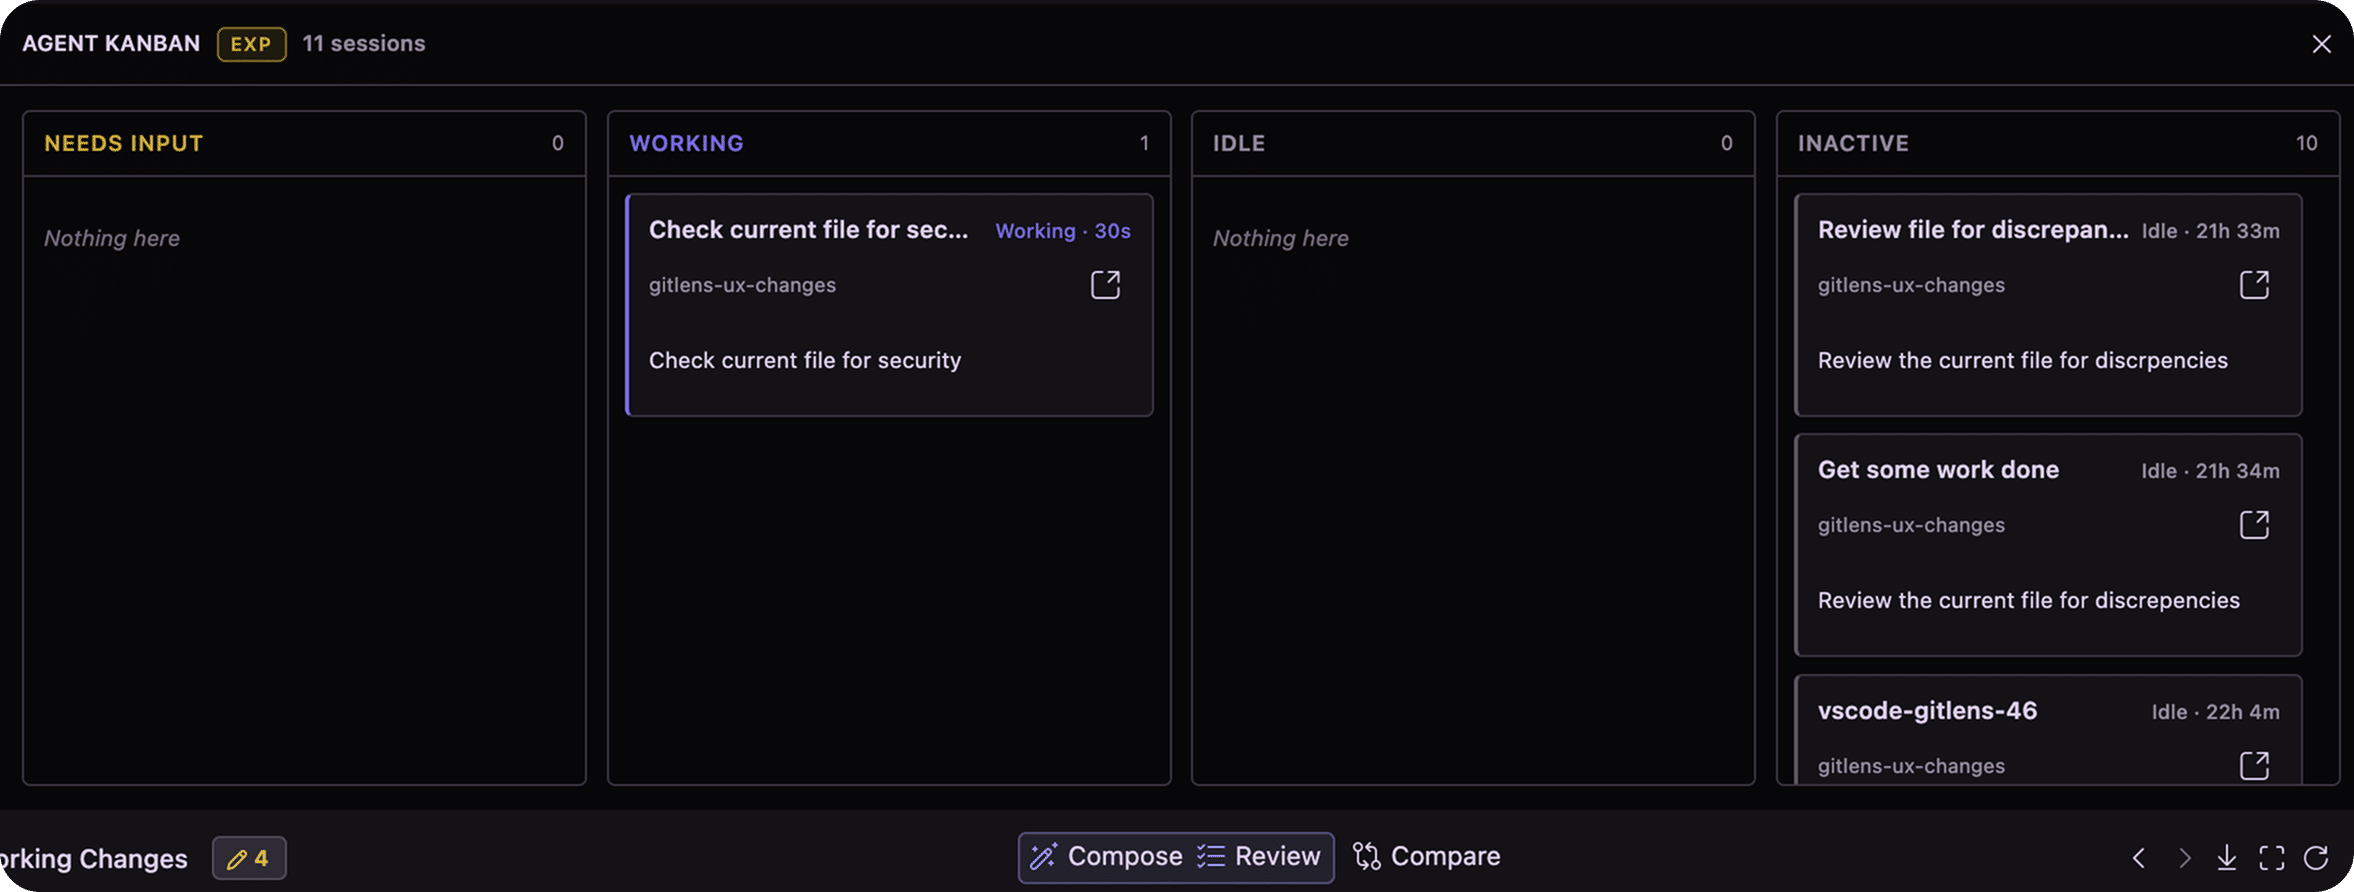Select the 'Check current file for sec...' card

click(889, 305)
